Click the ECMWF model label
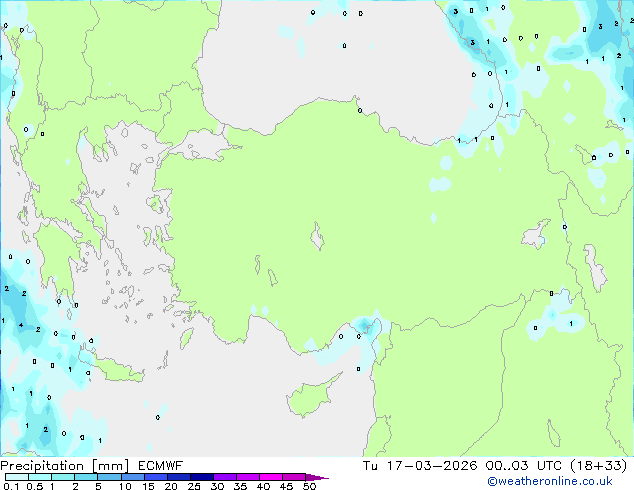 tap(160, 466)
